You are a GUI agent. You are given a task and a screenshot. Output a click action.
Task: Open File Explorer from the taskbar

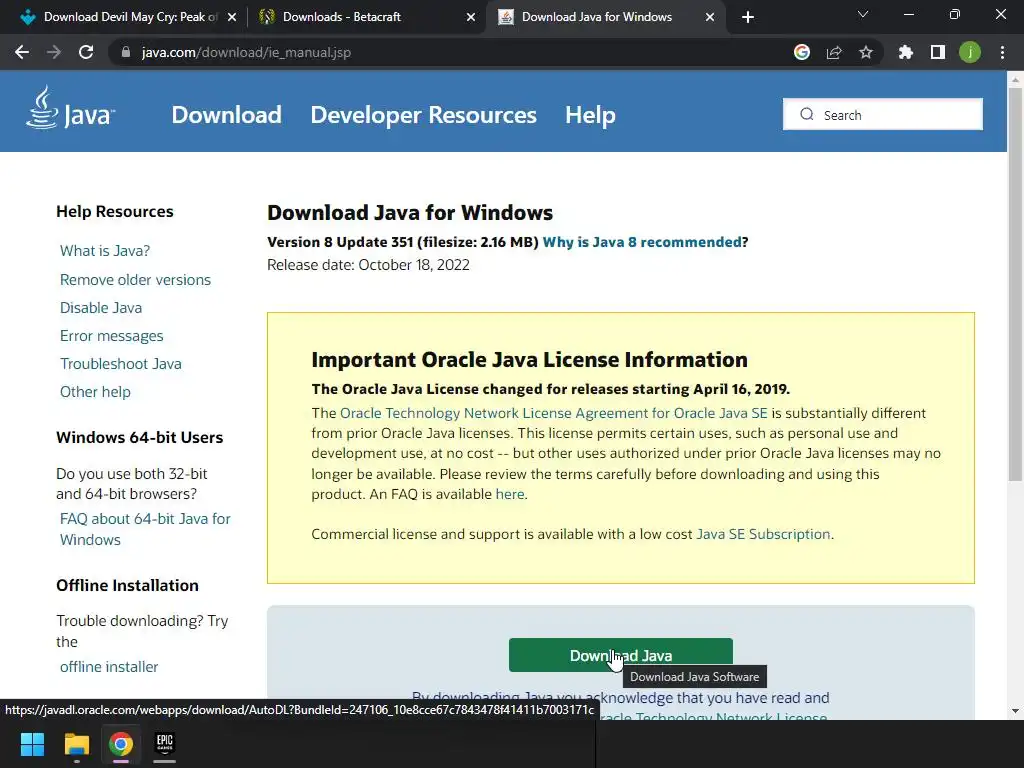tap(76, 744)
